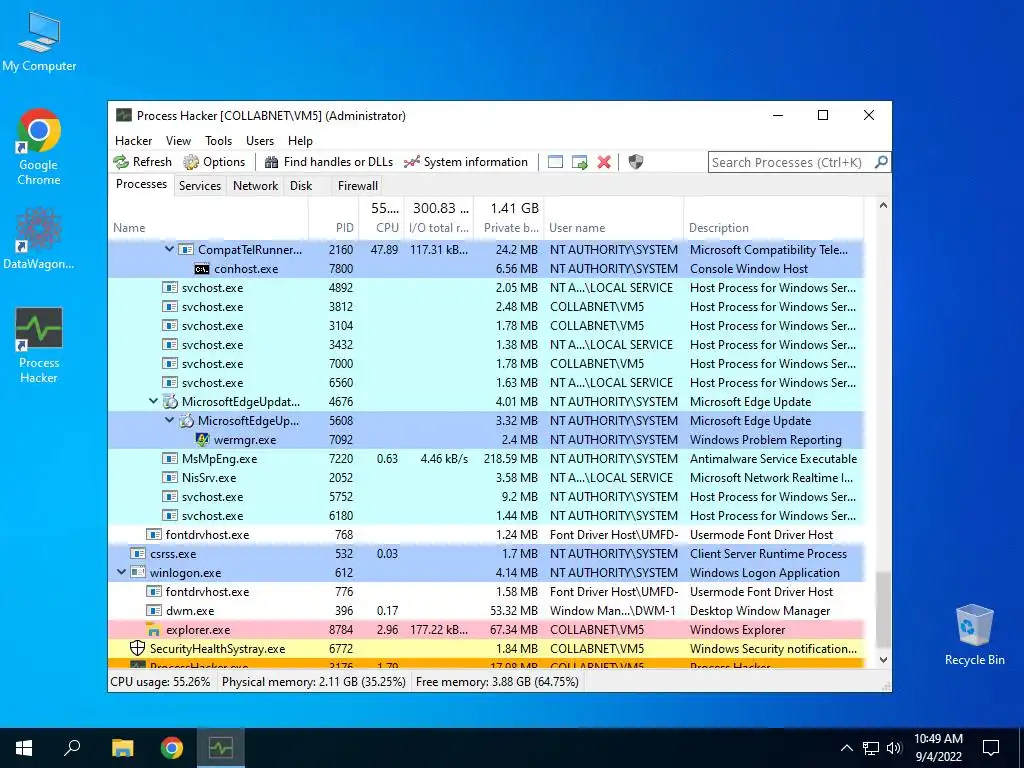Click find window and thread icon
The height and width of the screenshot is (768, 1024).
(x=579, y=162)
